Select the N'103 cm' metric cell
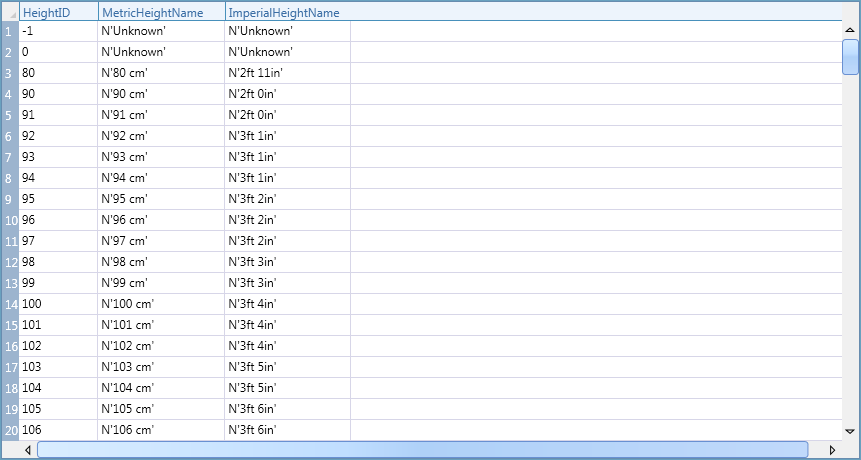Image resolution: width=861 pixels, height=460 pixels. [x=161, y=367]
